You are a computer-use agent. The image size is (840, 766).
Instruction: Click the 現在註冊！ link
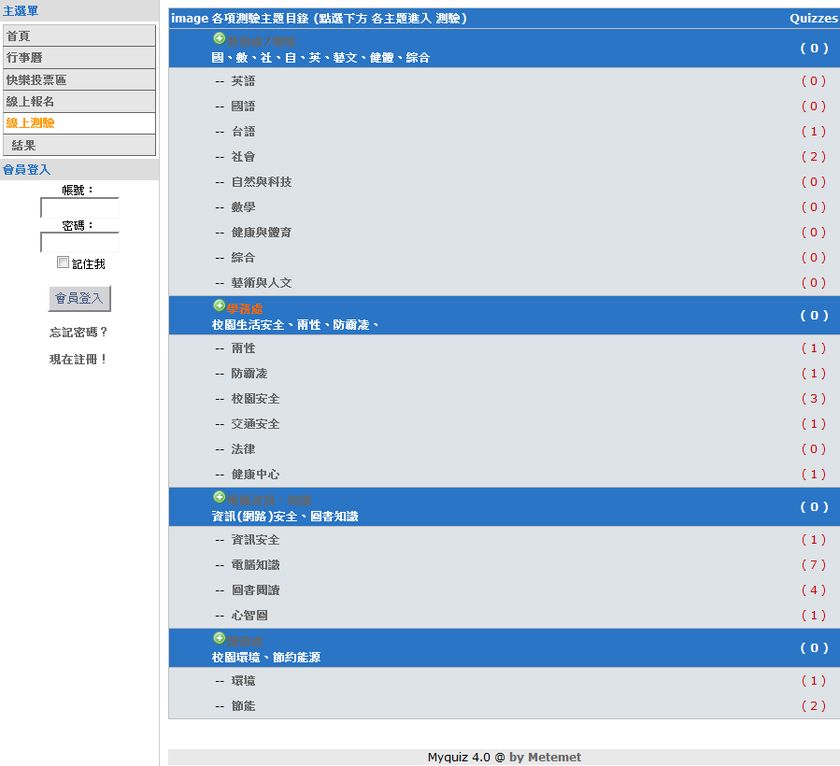(x=79, y=359)
